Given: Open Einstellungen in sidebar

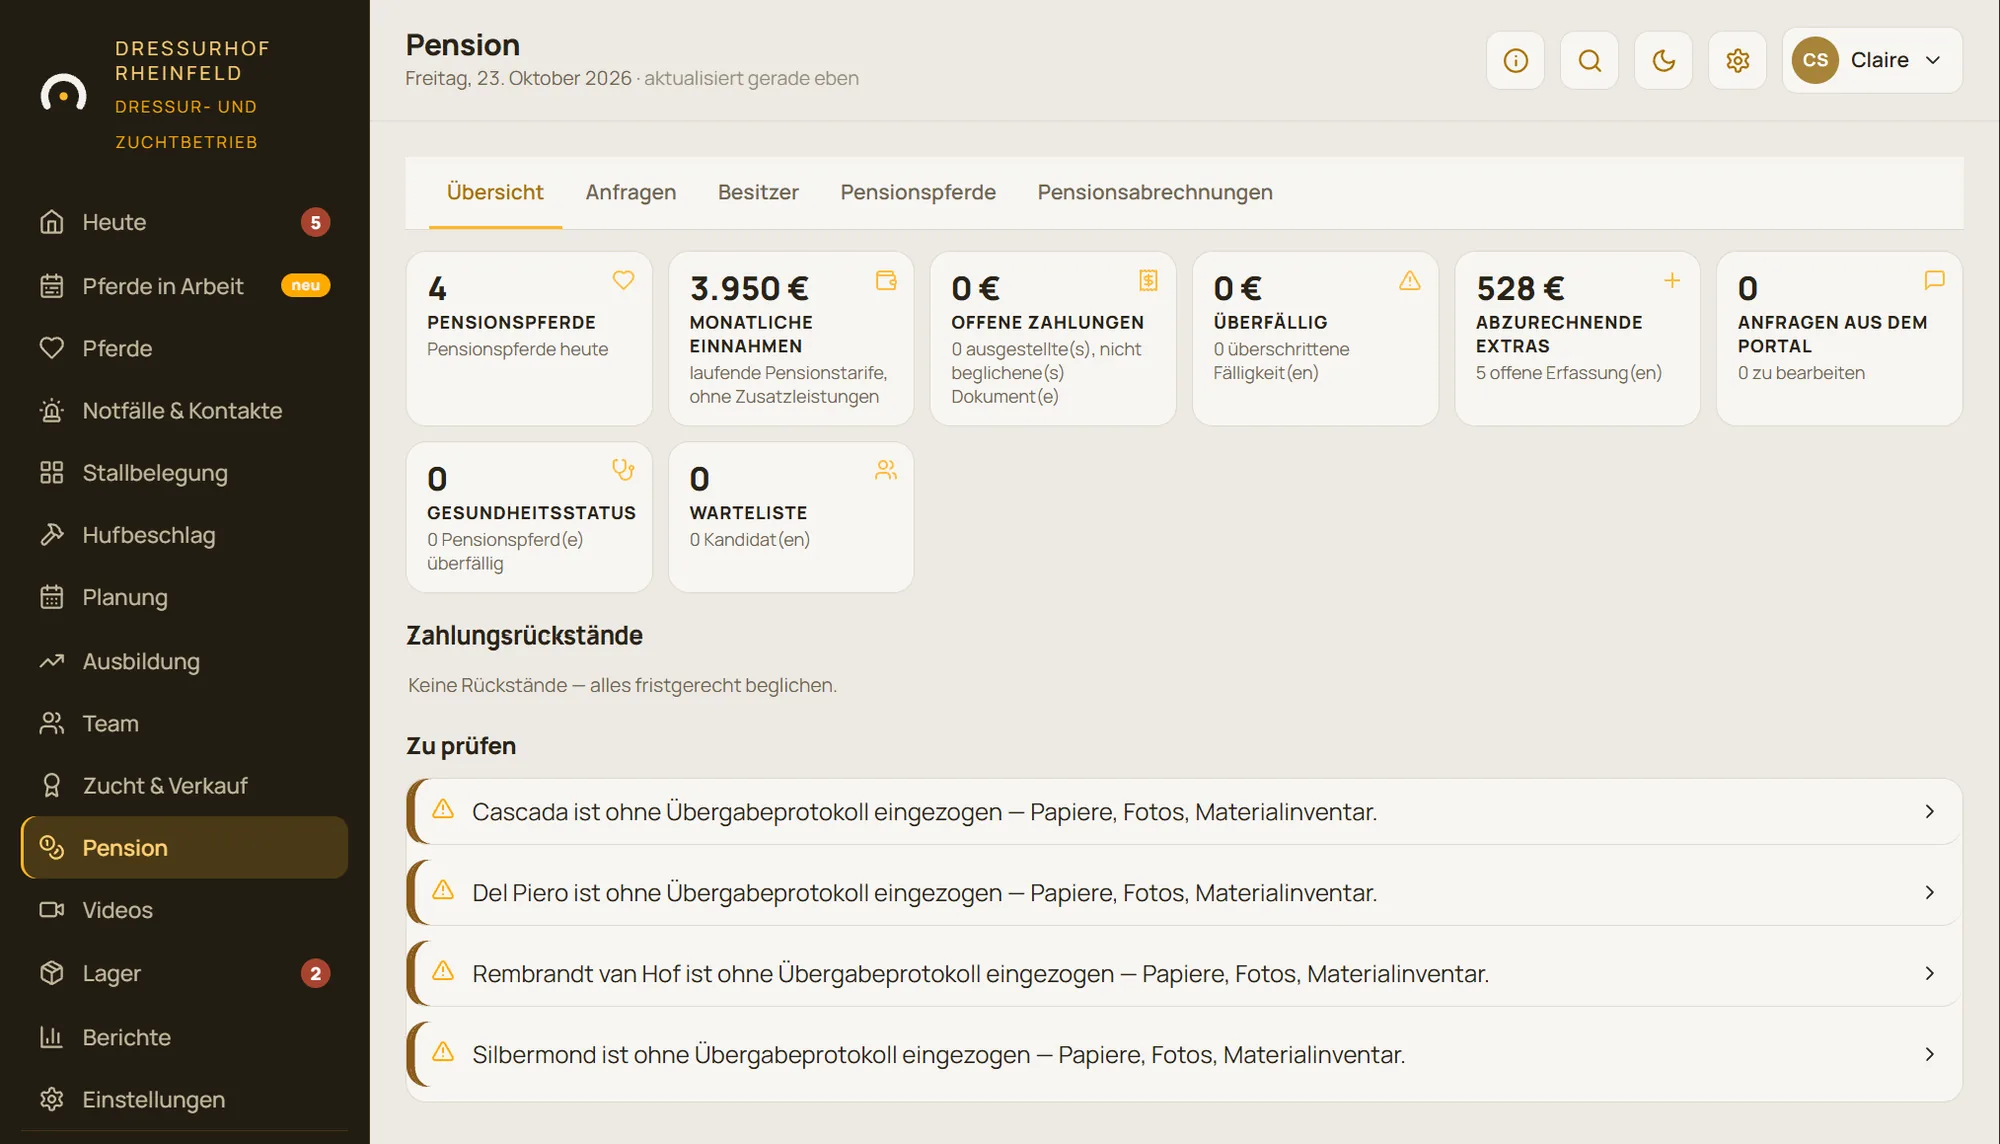Looking at the screenshot, I should pyautogui.click(x=184, y=1099).
